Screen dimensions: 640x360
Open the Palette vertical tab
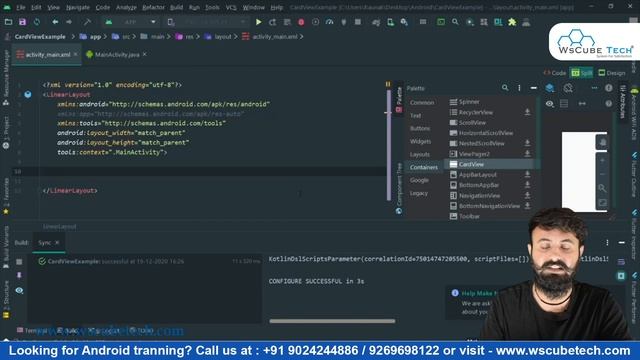[x=399, y=100]
